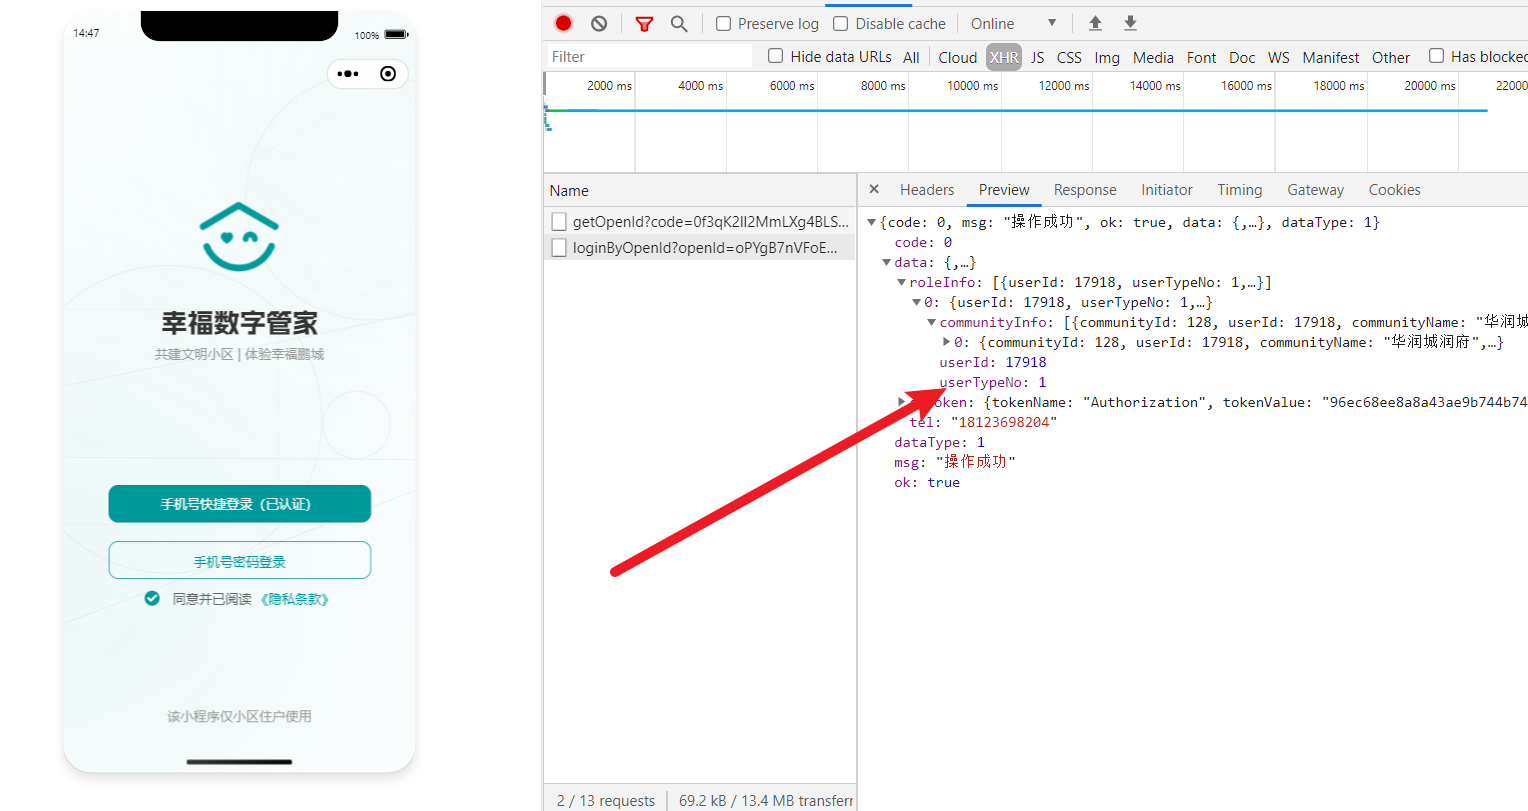Open the Headers tab
The height and width of the screenshot is (811, 1528).
point(926,190)
